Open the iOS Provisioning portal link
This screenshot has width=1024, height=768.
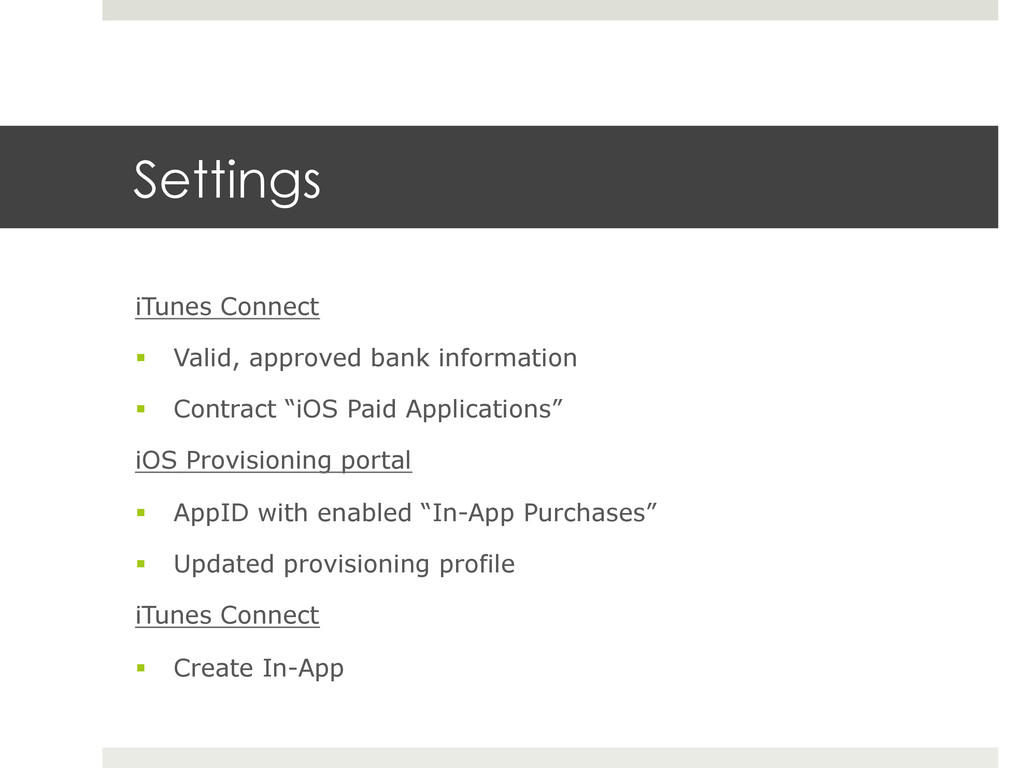click(x=274, y=460)
